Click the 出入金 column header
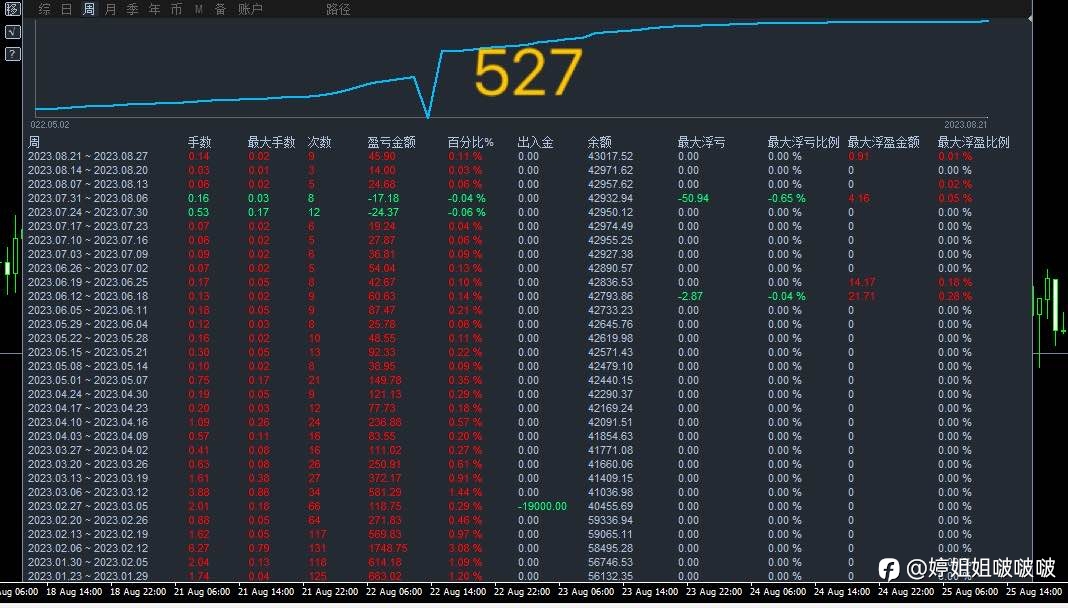1068x608 pixels. pyautogui.click(x=535, y=142)
